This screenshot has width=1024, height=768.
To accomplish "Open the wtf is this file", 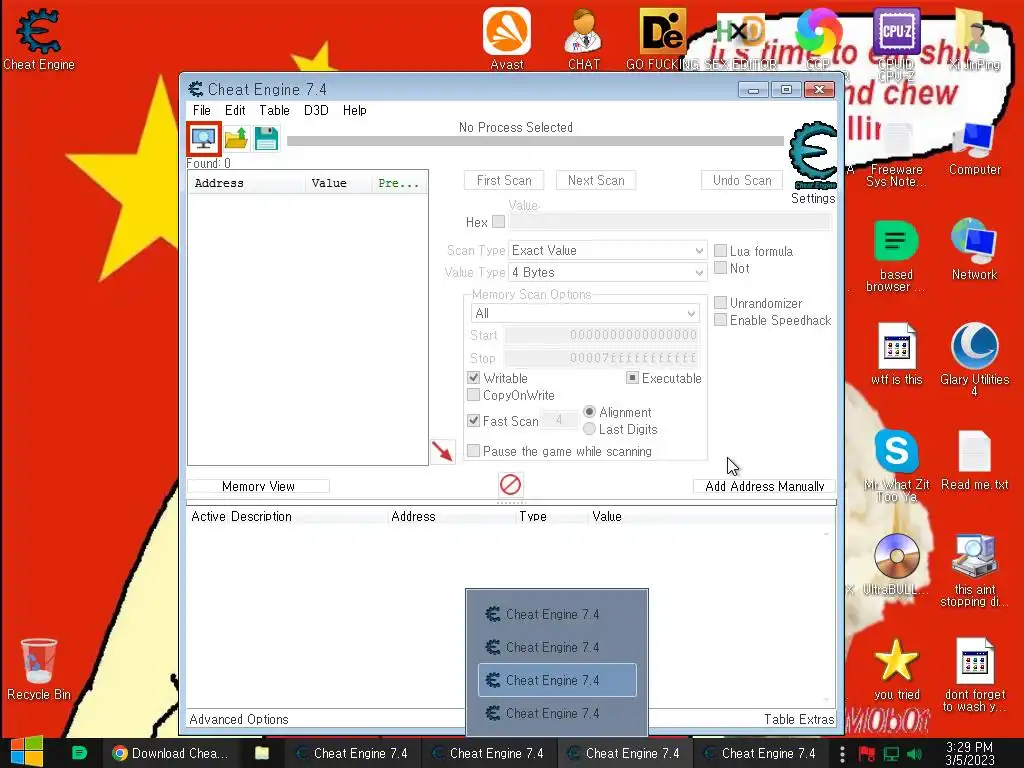I will click(x=897, y=354).
